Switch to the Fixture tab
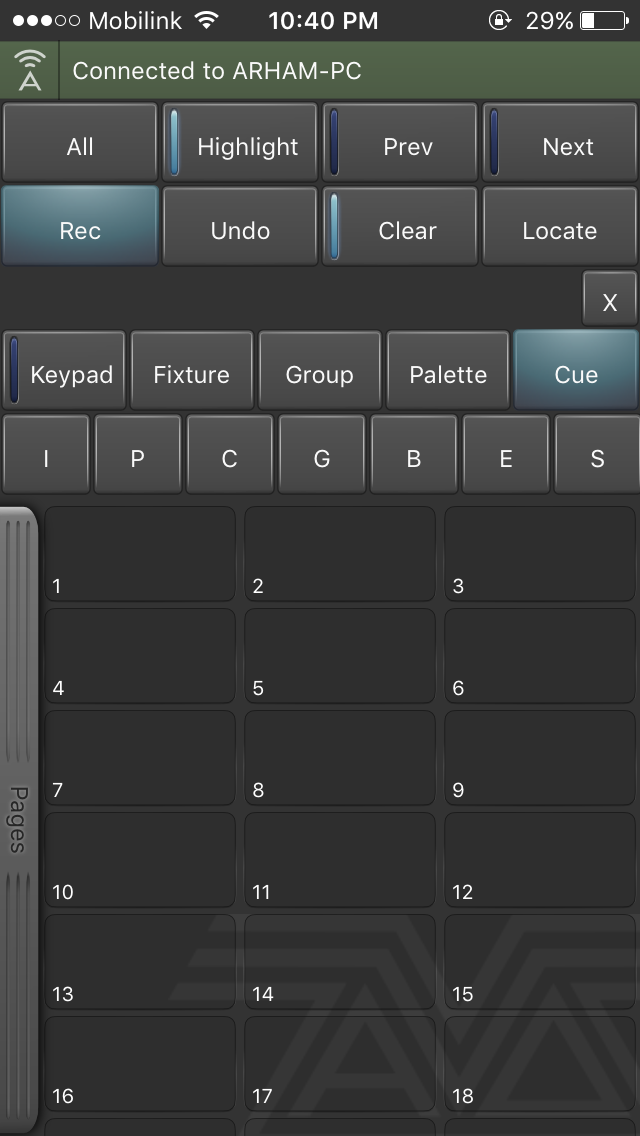The height and width of the screenshot is (1136, 640). click(192, 372)
